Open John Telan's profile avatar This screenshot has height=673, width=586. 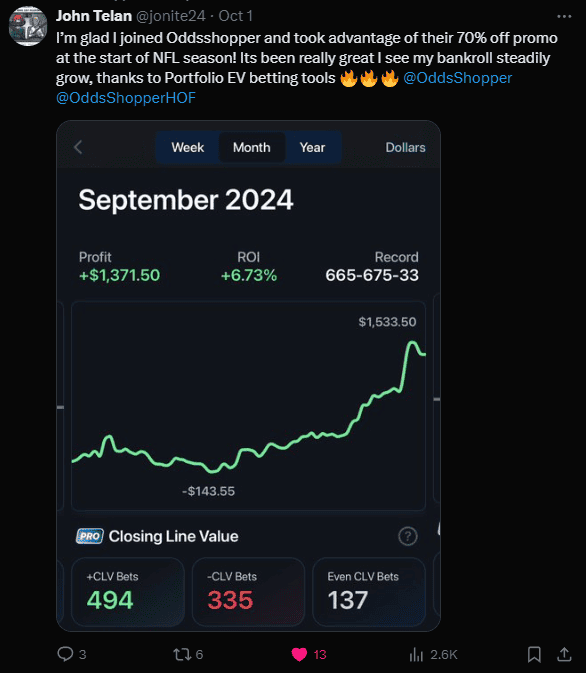pyautogui.click(x=28, y=26)
